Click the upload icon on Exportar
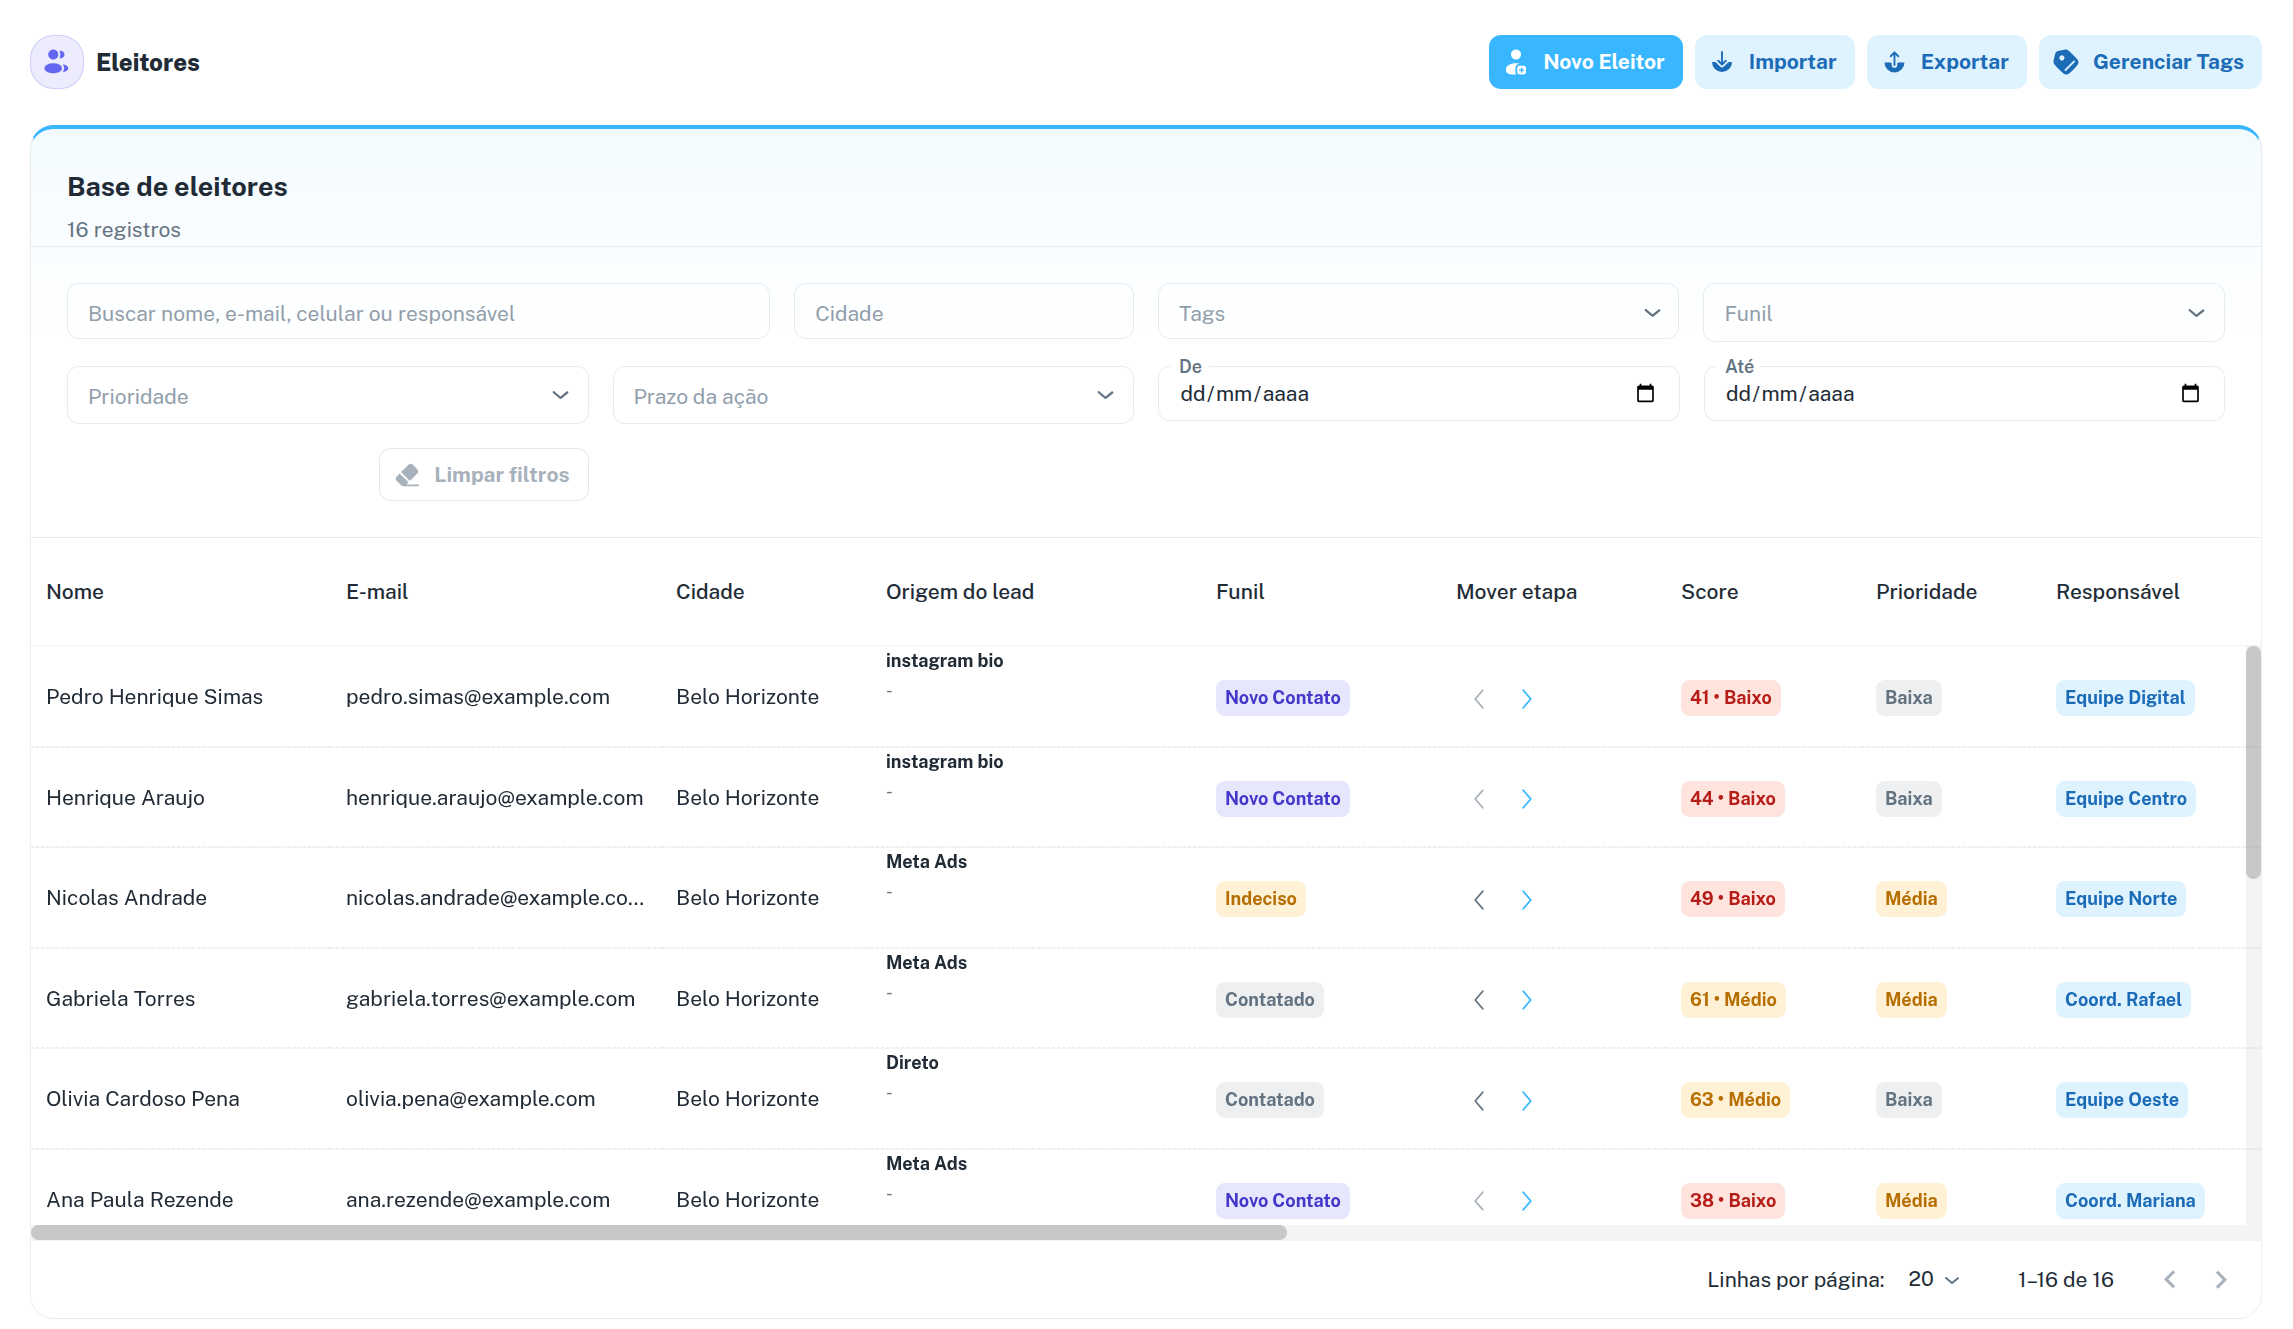The width and height of the screenshot is (2293, 1329). 1893,61
